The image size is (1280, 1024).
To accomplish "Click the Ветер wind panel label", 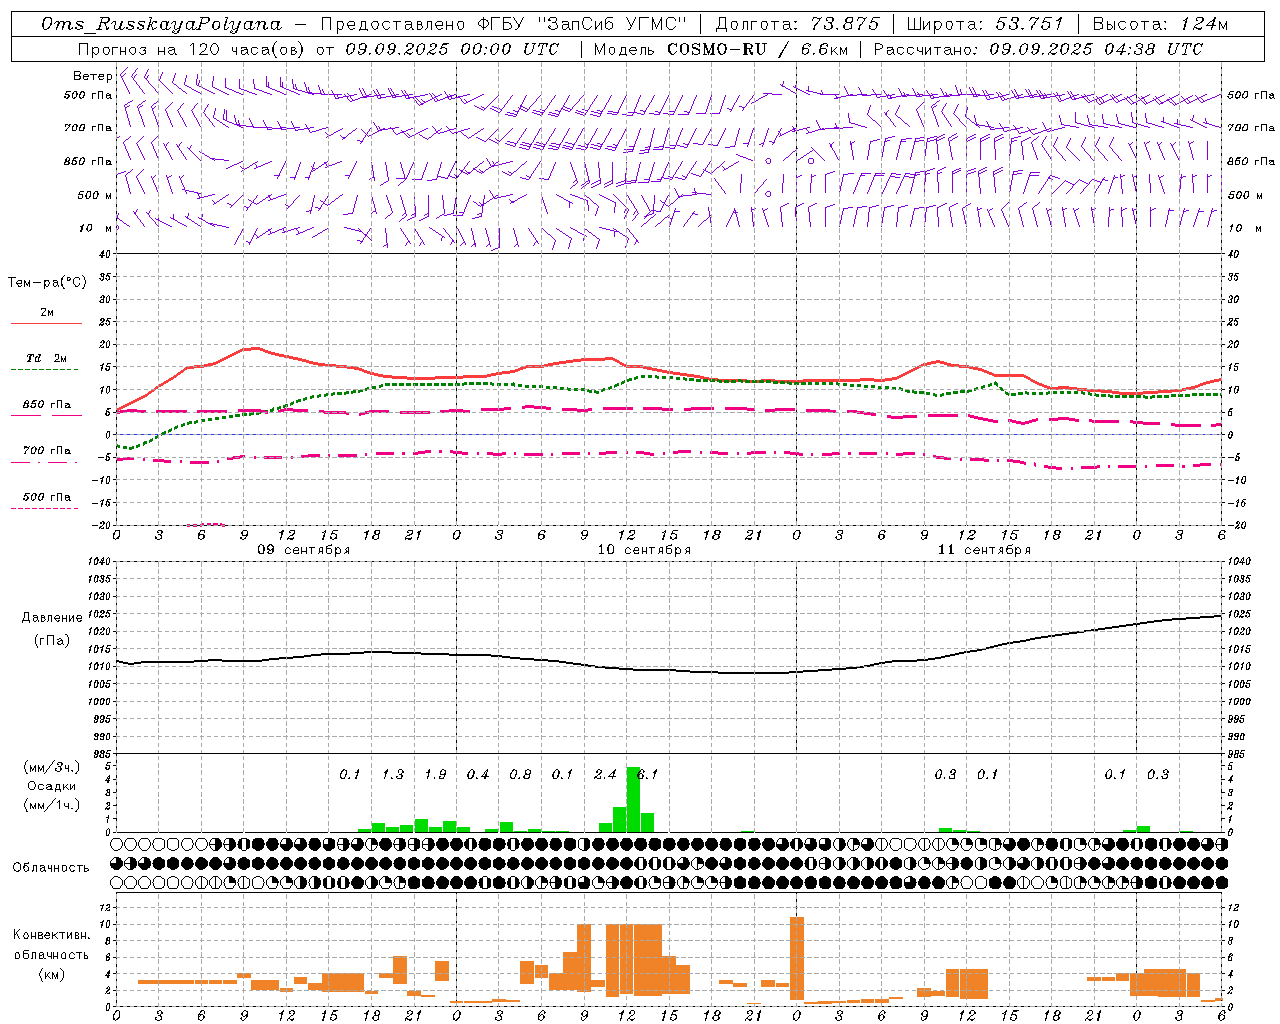I will click(x=93, y=76).
